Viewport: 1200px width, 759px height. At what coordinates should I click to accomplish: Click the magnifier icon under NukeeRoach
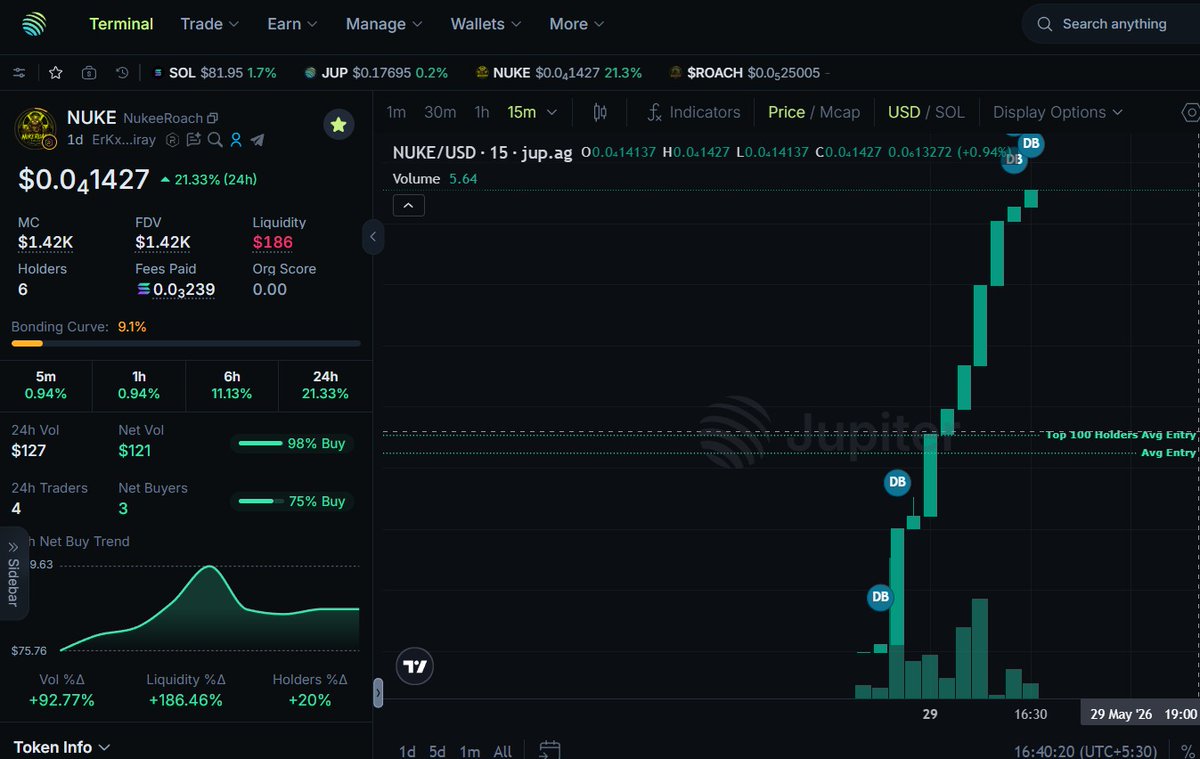click(x=214, y=140)
